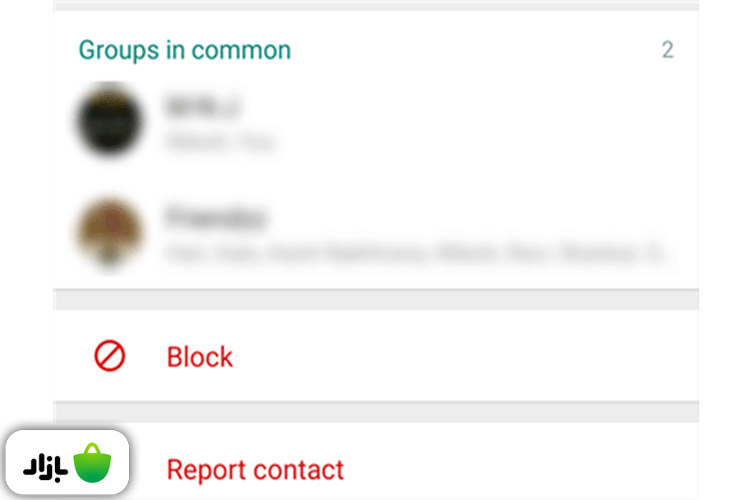Select the blurred name of the dark-avatar group

[202, 106]
